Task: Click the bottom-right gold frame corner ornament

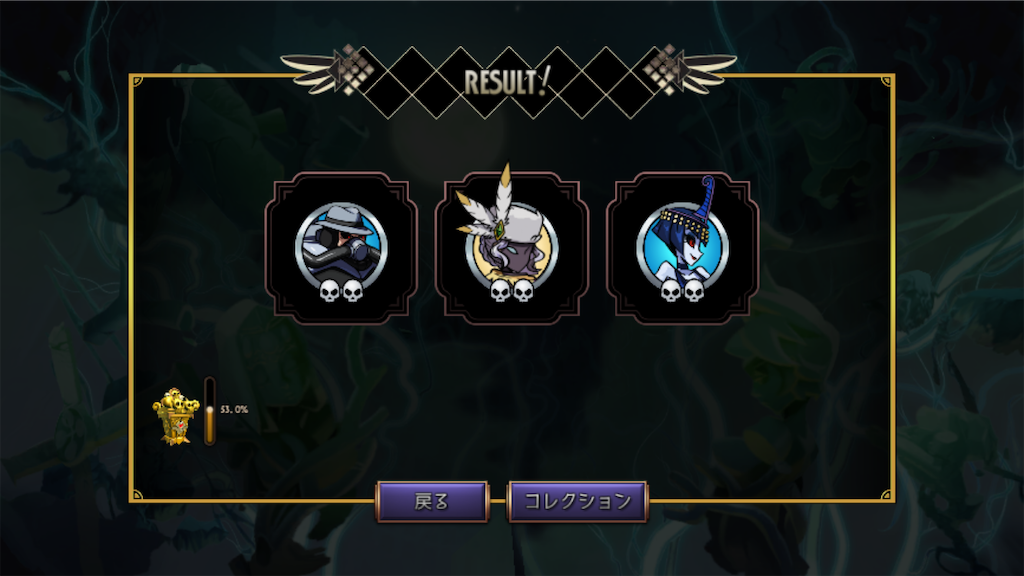Action: pyautogui.click(x=887, y=495)
